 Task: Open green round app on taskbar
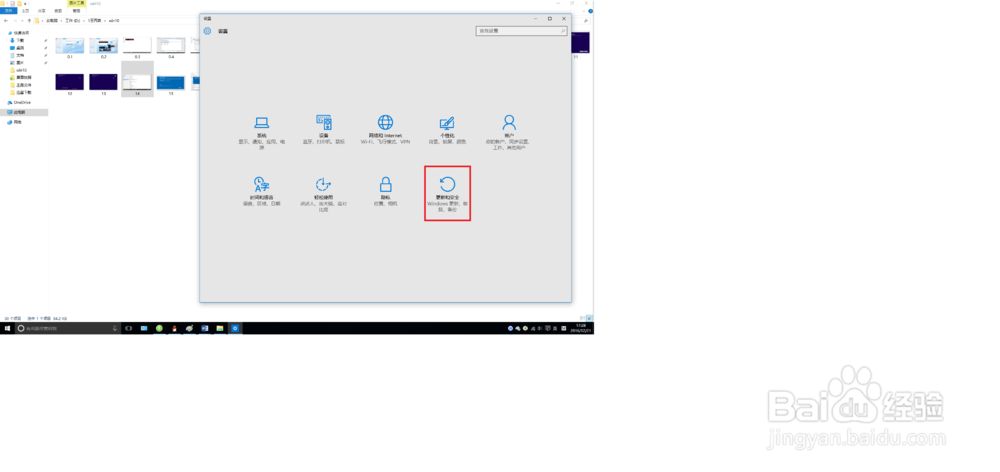(159, 328)
